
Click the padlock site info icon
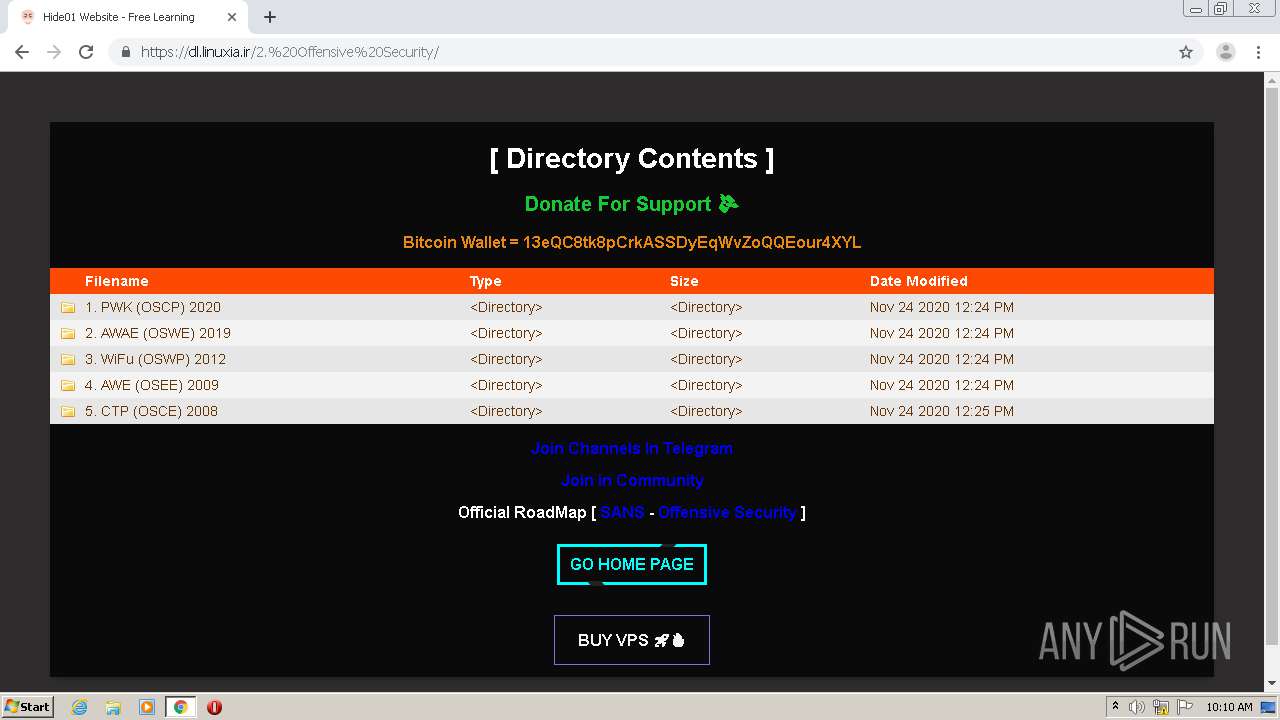pos(126,52)
